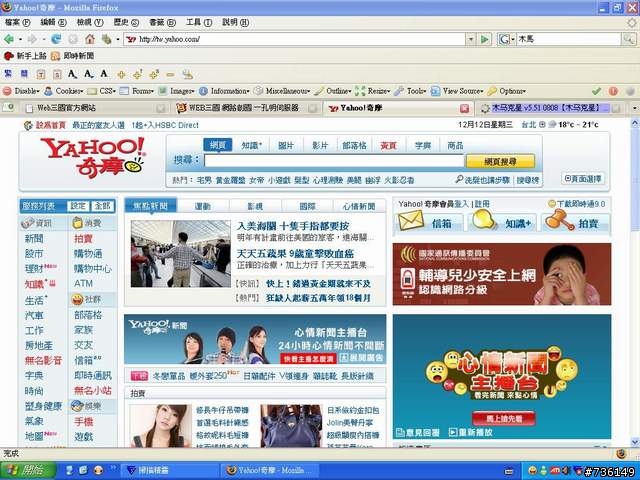The width and height of the screenshot is (640, 480).
Task: Select the 運動 news tab
Action: [202, 206]
